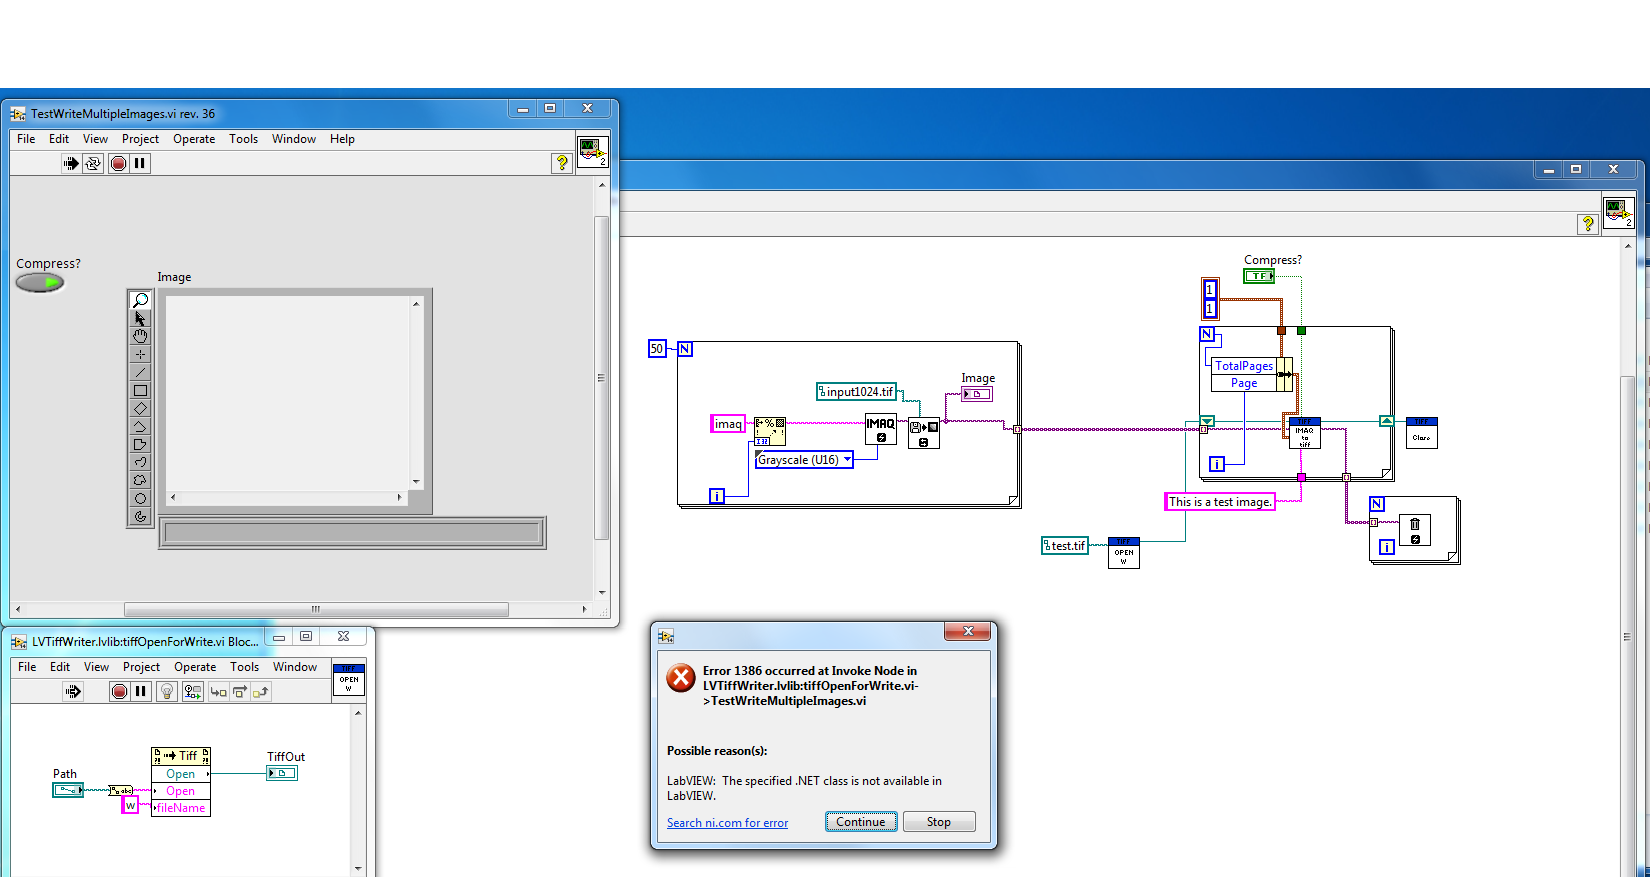Viewport: 1650px width, 877px height.
Task: Select the Point tool in Image palette
Action: (x=140, y=354)
